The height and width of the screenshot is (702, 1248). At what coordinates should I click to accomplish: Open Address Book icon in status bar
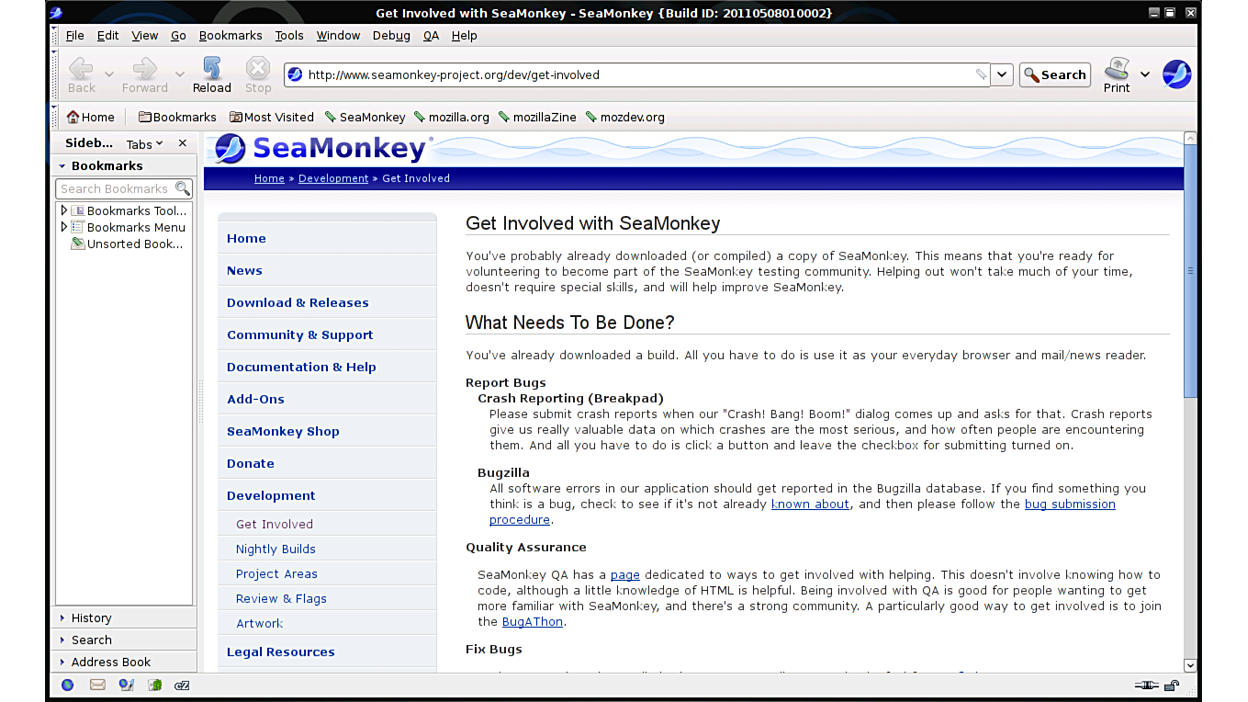click(155, 685)
